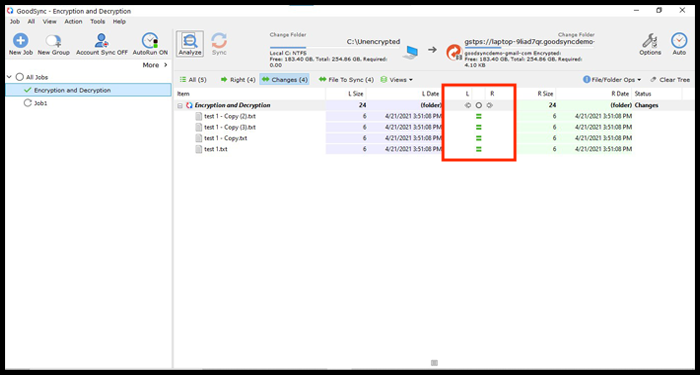Click equal sign for test 1 - Copy (2).txt
Image resolution: width=700 pixels, height=375 pixels.
point(479,116)
